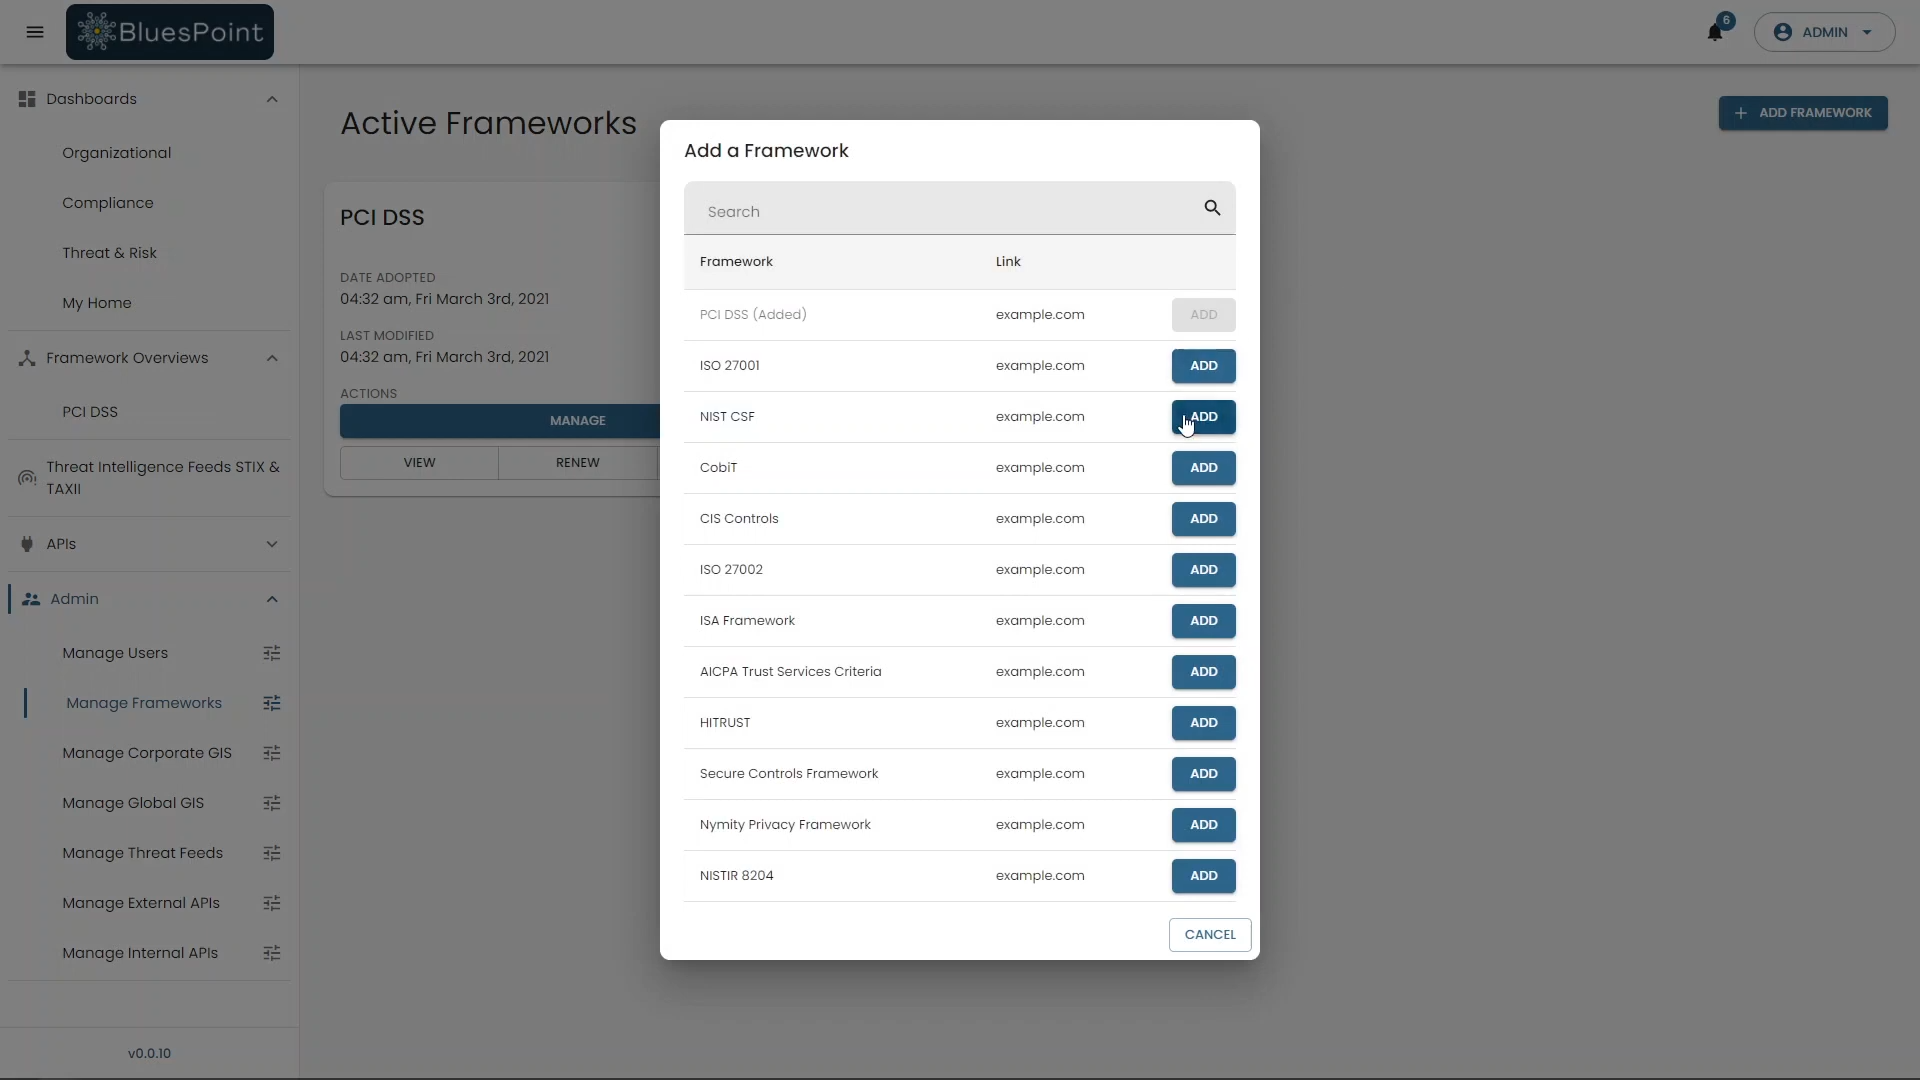Open the hamburger navigation menu
This screenshot has height=1080, width=1920.
point(35,32)
